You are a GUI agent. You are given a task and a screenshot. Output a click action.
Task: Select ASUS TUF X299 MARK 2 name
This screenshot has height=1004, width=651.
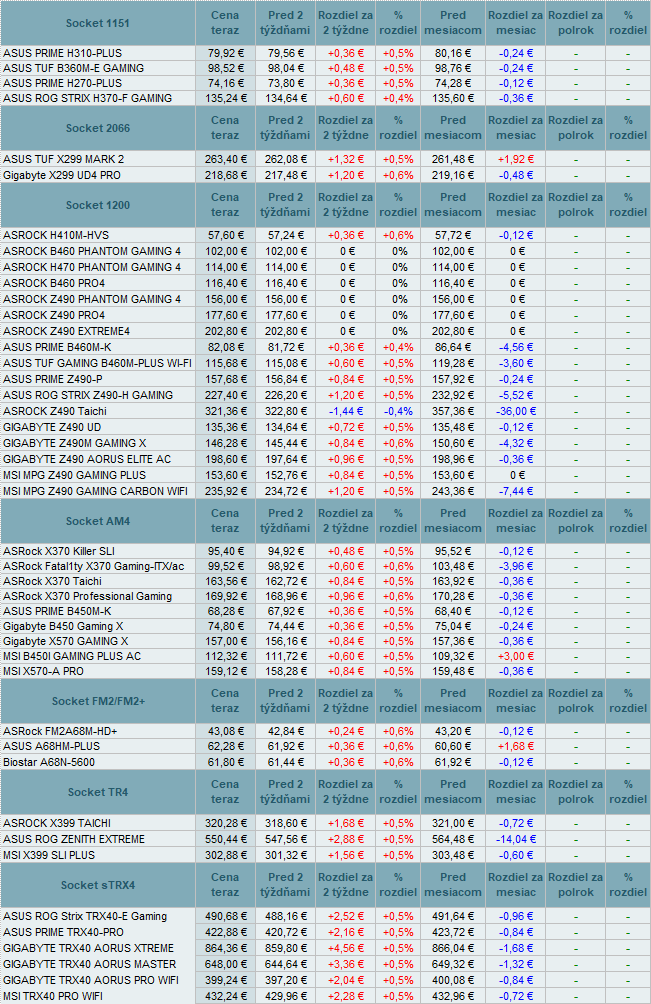(63, 159)
